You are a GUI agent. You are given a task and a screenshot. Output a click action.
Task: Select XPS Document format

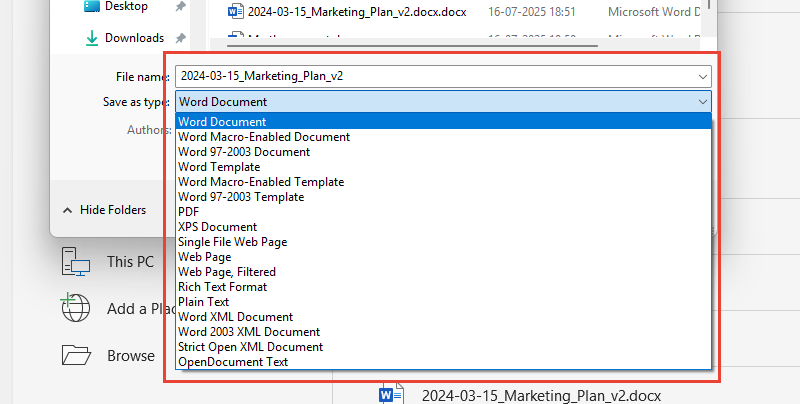click(443, 227)
